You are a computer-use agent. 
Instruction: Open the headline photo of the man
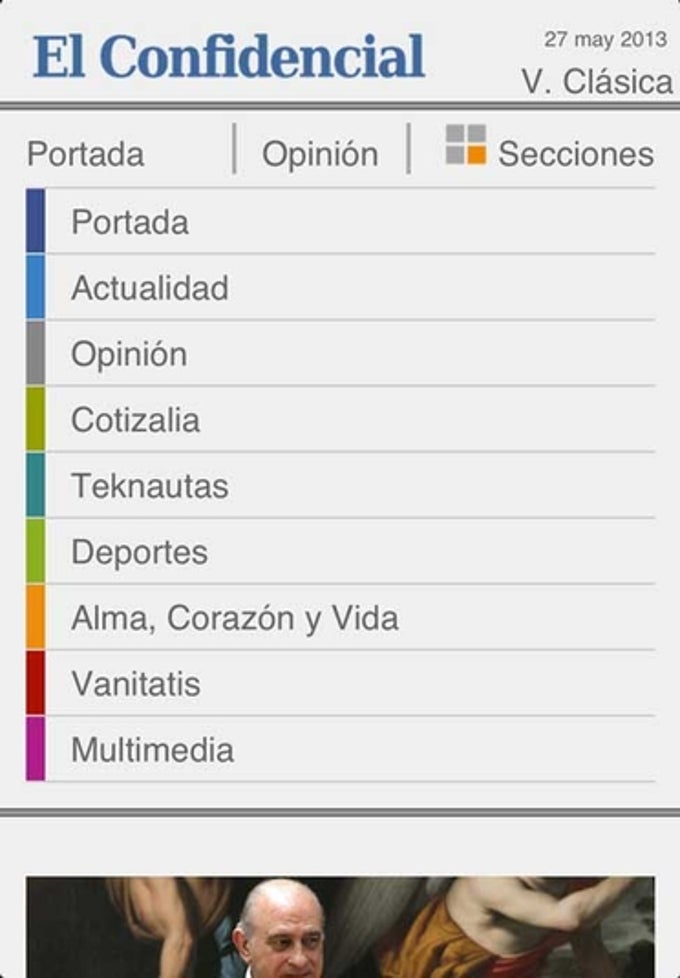[341, 927]
